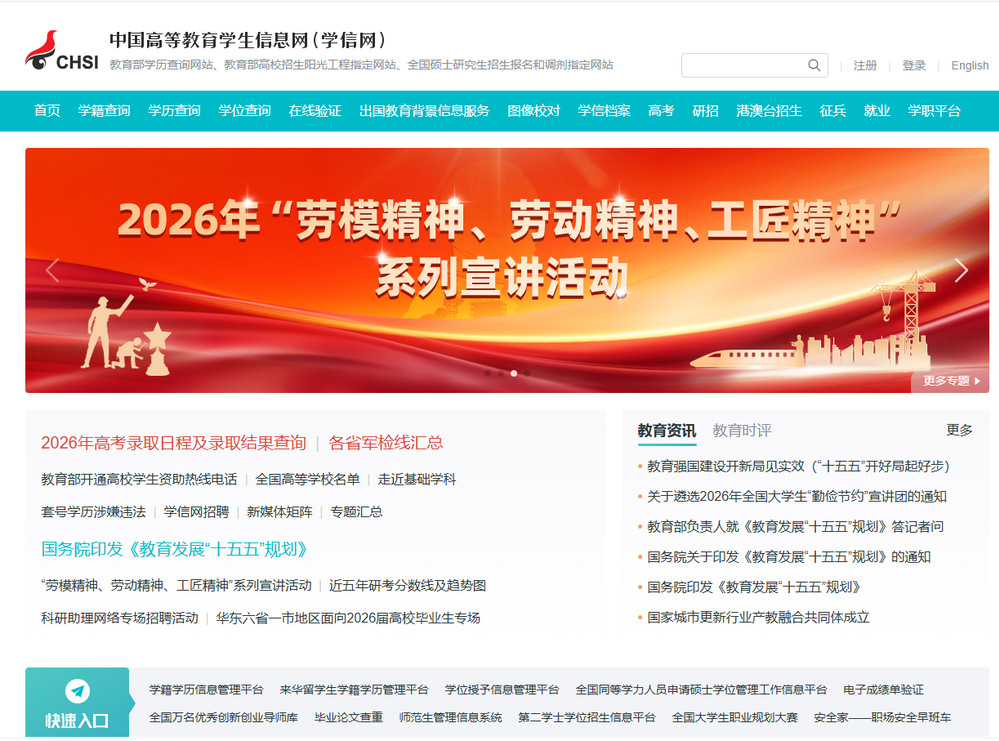The width and height of the screenshot is (999, 741).
Task: Switch to 教育资讯 tab
Action: pyautogui.click(x=666, y=431)
